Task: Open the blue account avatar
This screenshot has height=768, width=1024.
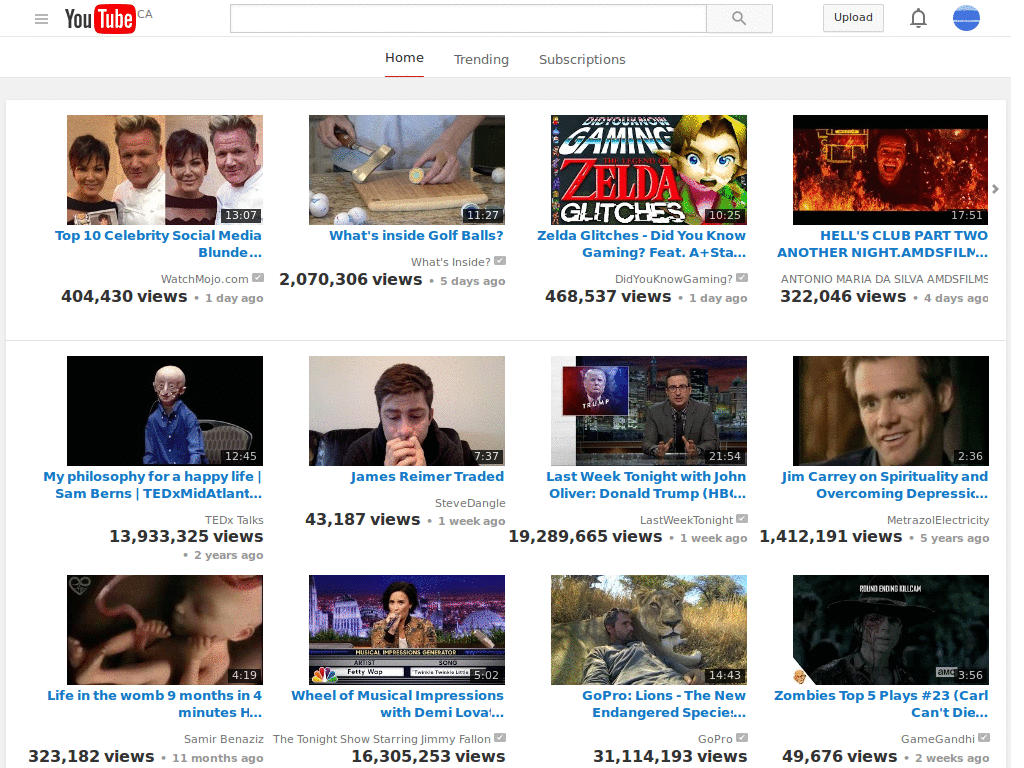Action: pyautogui.click(x=966, y=18)
